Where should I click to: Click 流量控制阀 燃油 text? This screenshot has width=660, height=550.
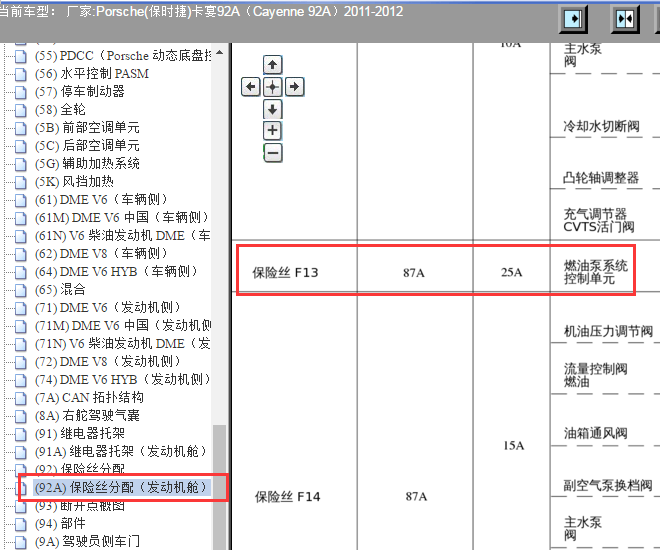[x=596, y=375]
